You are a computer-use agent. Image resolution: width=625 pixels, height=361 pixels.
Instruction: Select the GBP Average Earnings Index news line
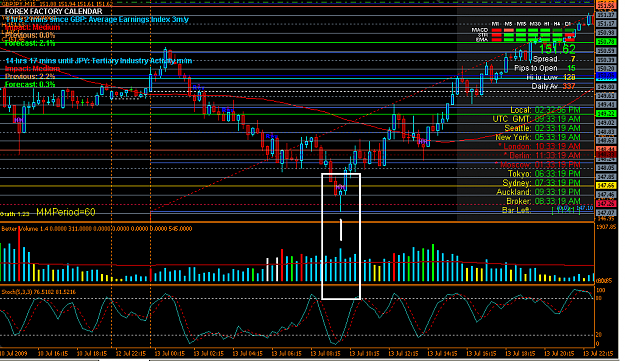[97, 20]
